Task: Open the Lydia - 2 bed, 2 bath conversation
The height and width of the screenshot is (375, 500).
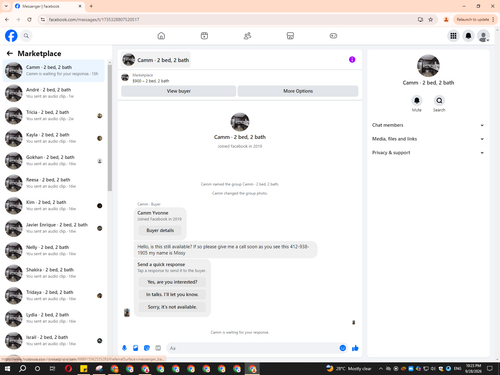Action: [x=54, y=318]
